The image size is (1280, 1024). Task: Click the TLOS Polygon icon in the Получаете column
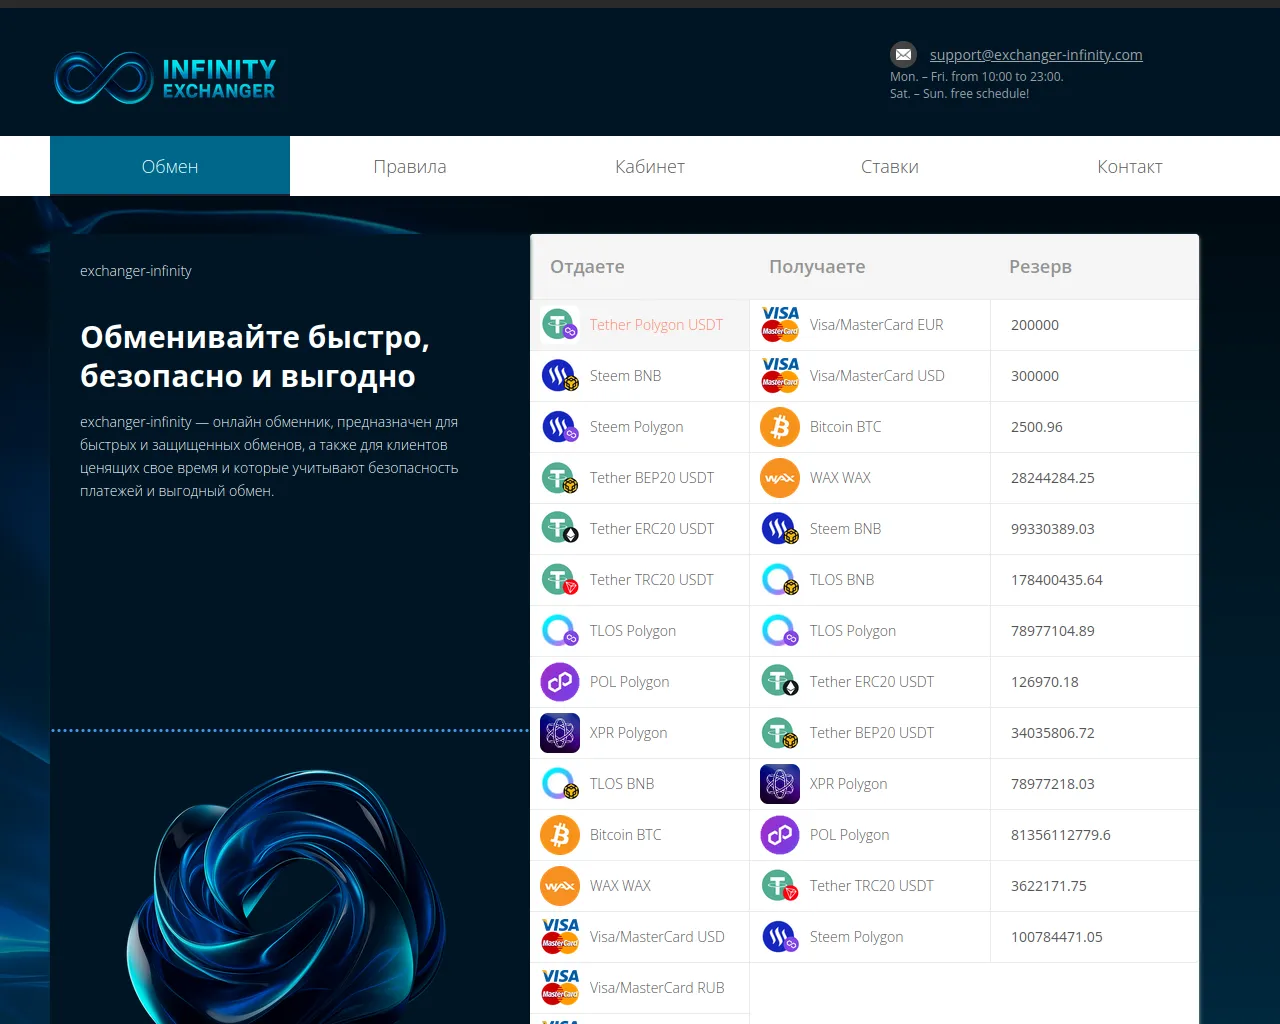point(780,631)
